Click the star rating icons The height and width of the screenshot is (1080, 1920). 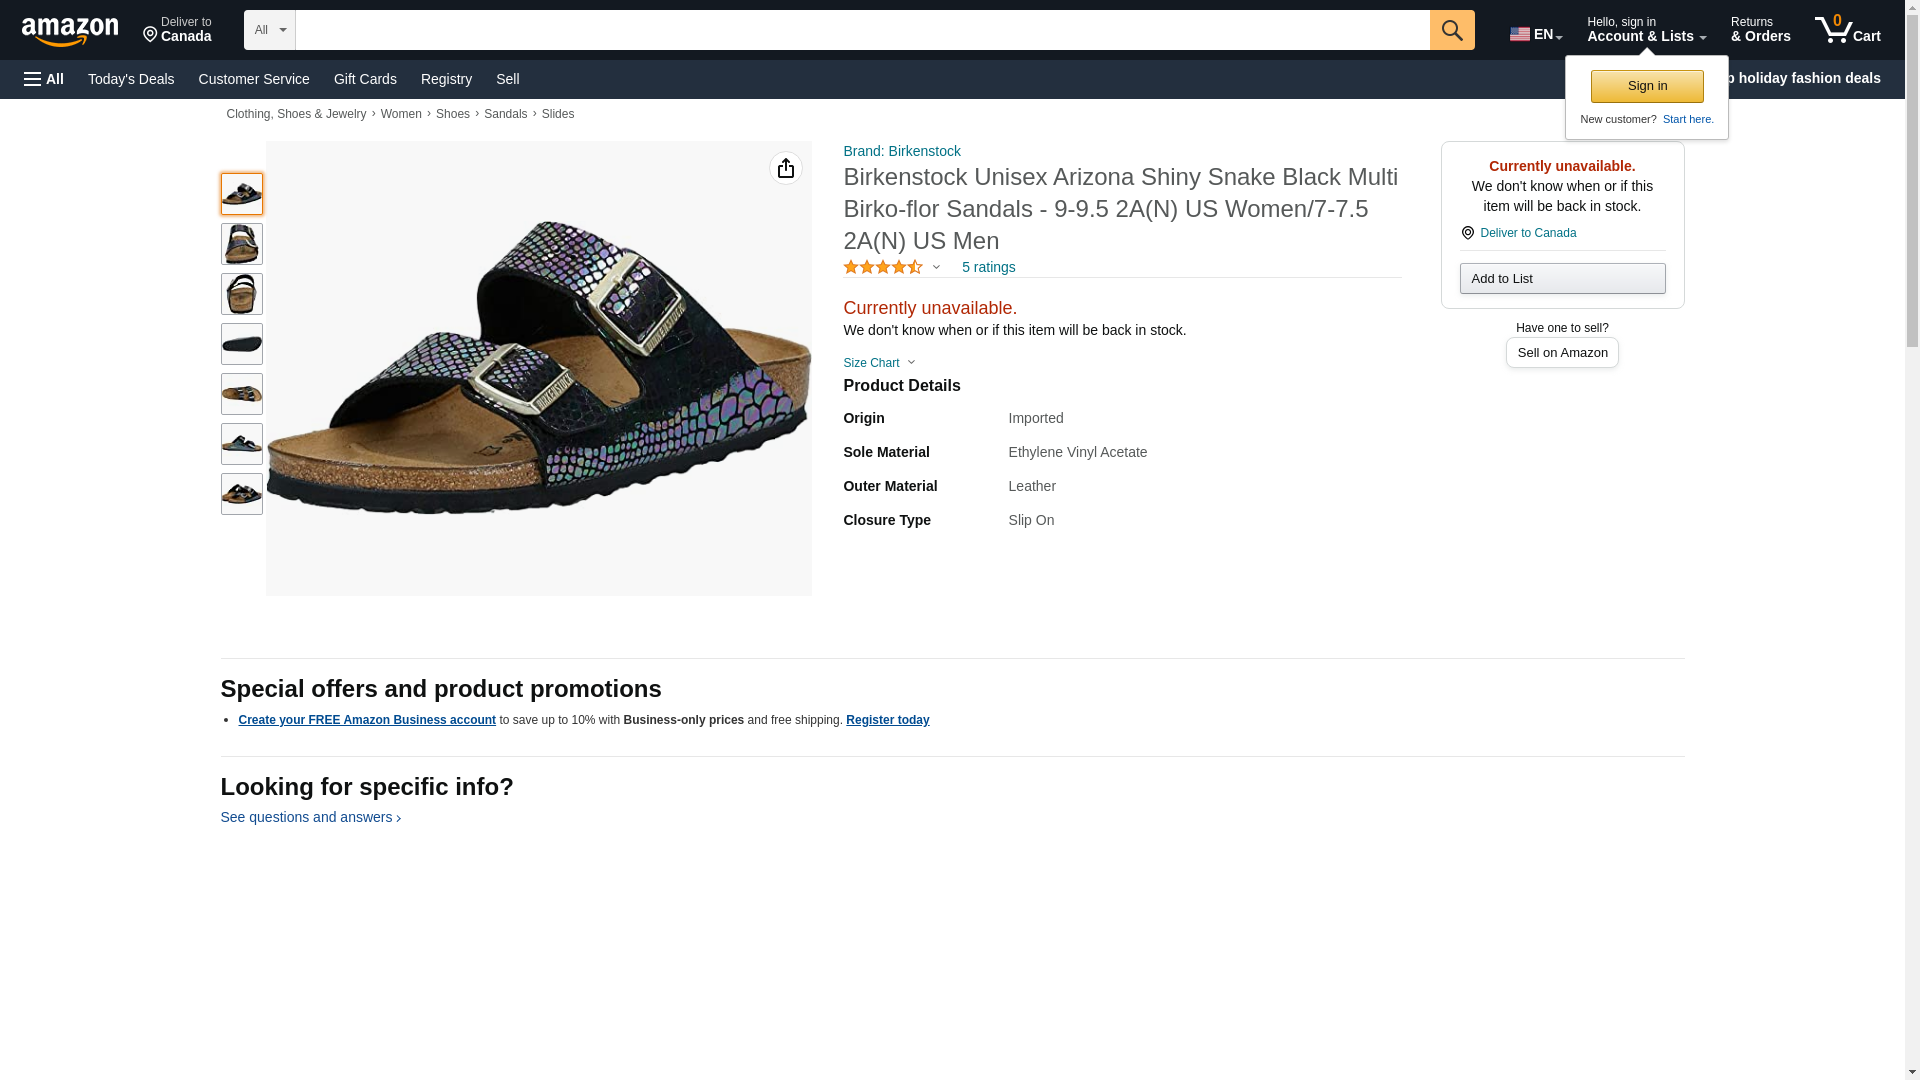(x=883, y=267)
